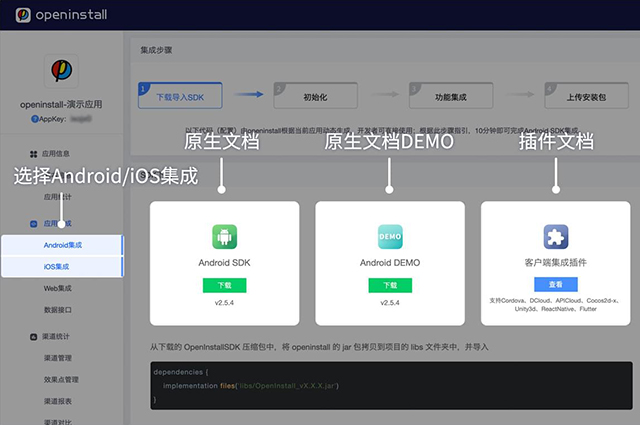
Task: Download the Android SDK with 下载 button
Action: pyautogui.click(x=224, y=285)
